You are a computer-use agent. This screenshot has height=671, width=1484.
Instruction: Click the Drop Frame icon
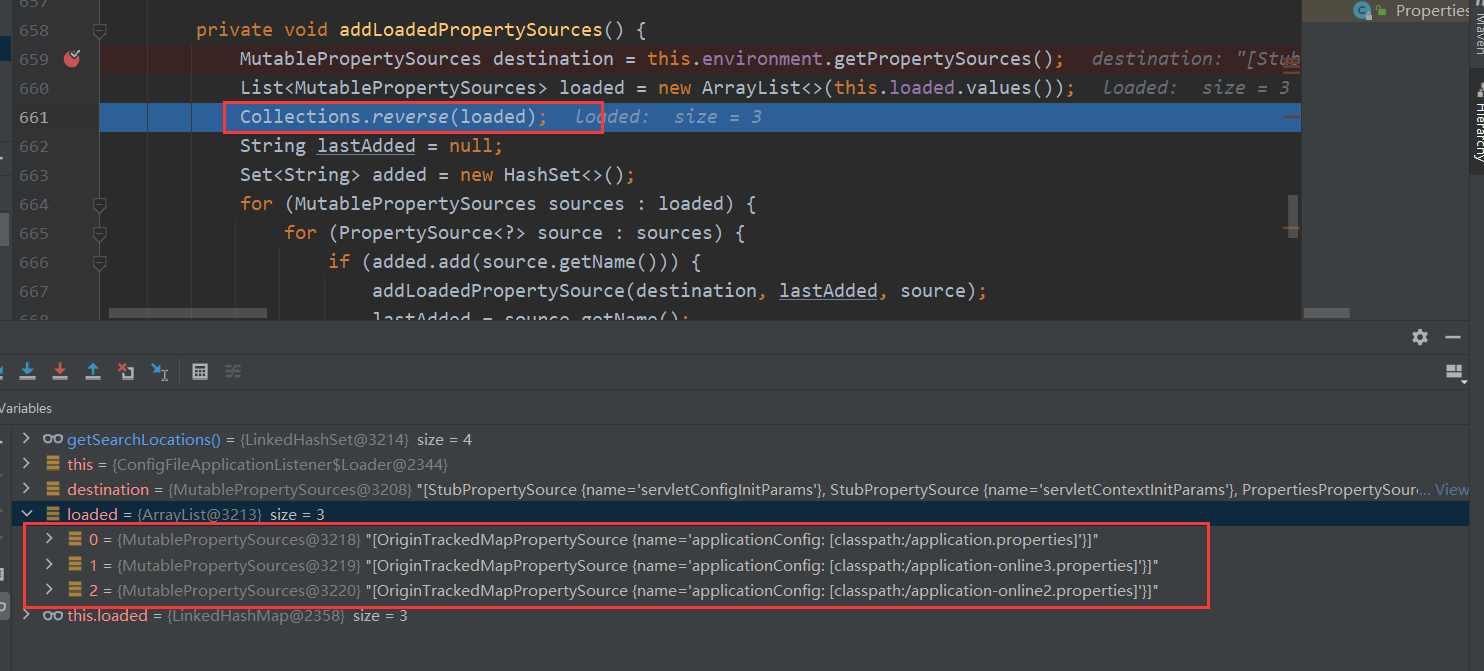pyautogui.click(x=126, y=371)
